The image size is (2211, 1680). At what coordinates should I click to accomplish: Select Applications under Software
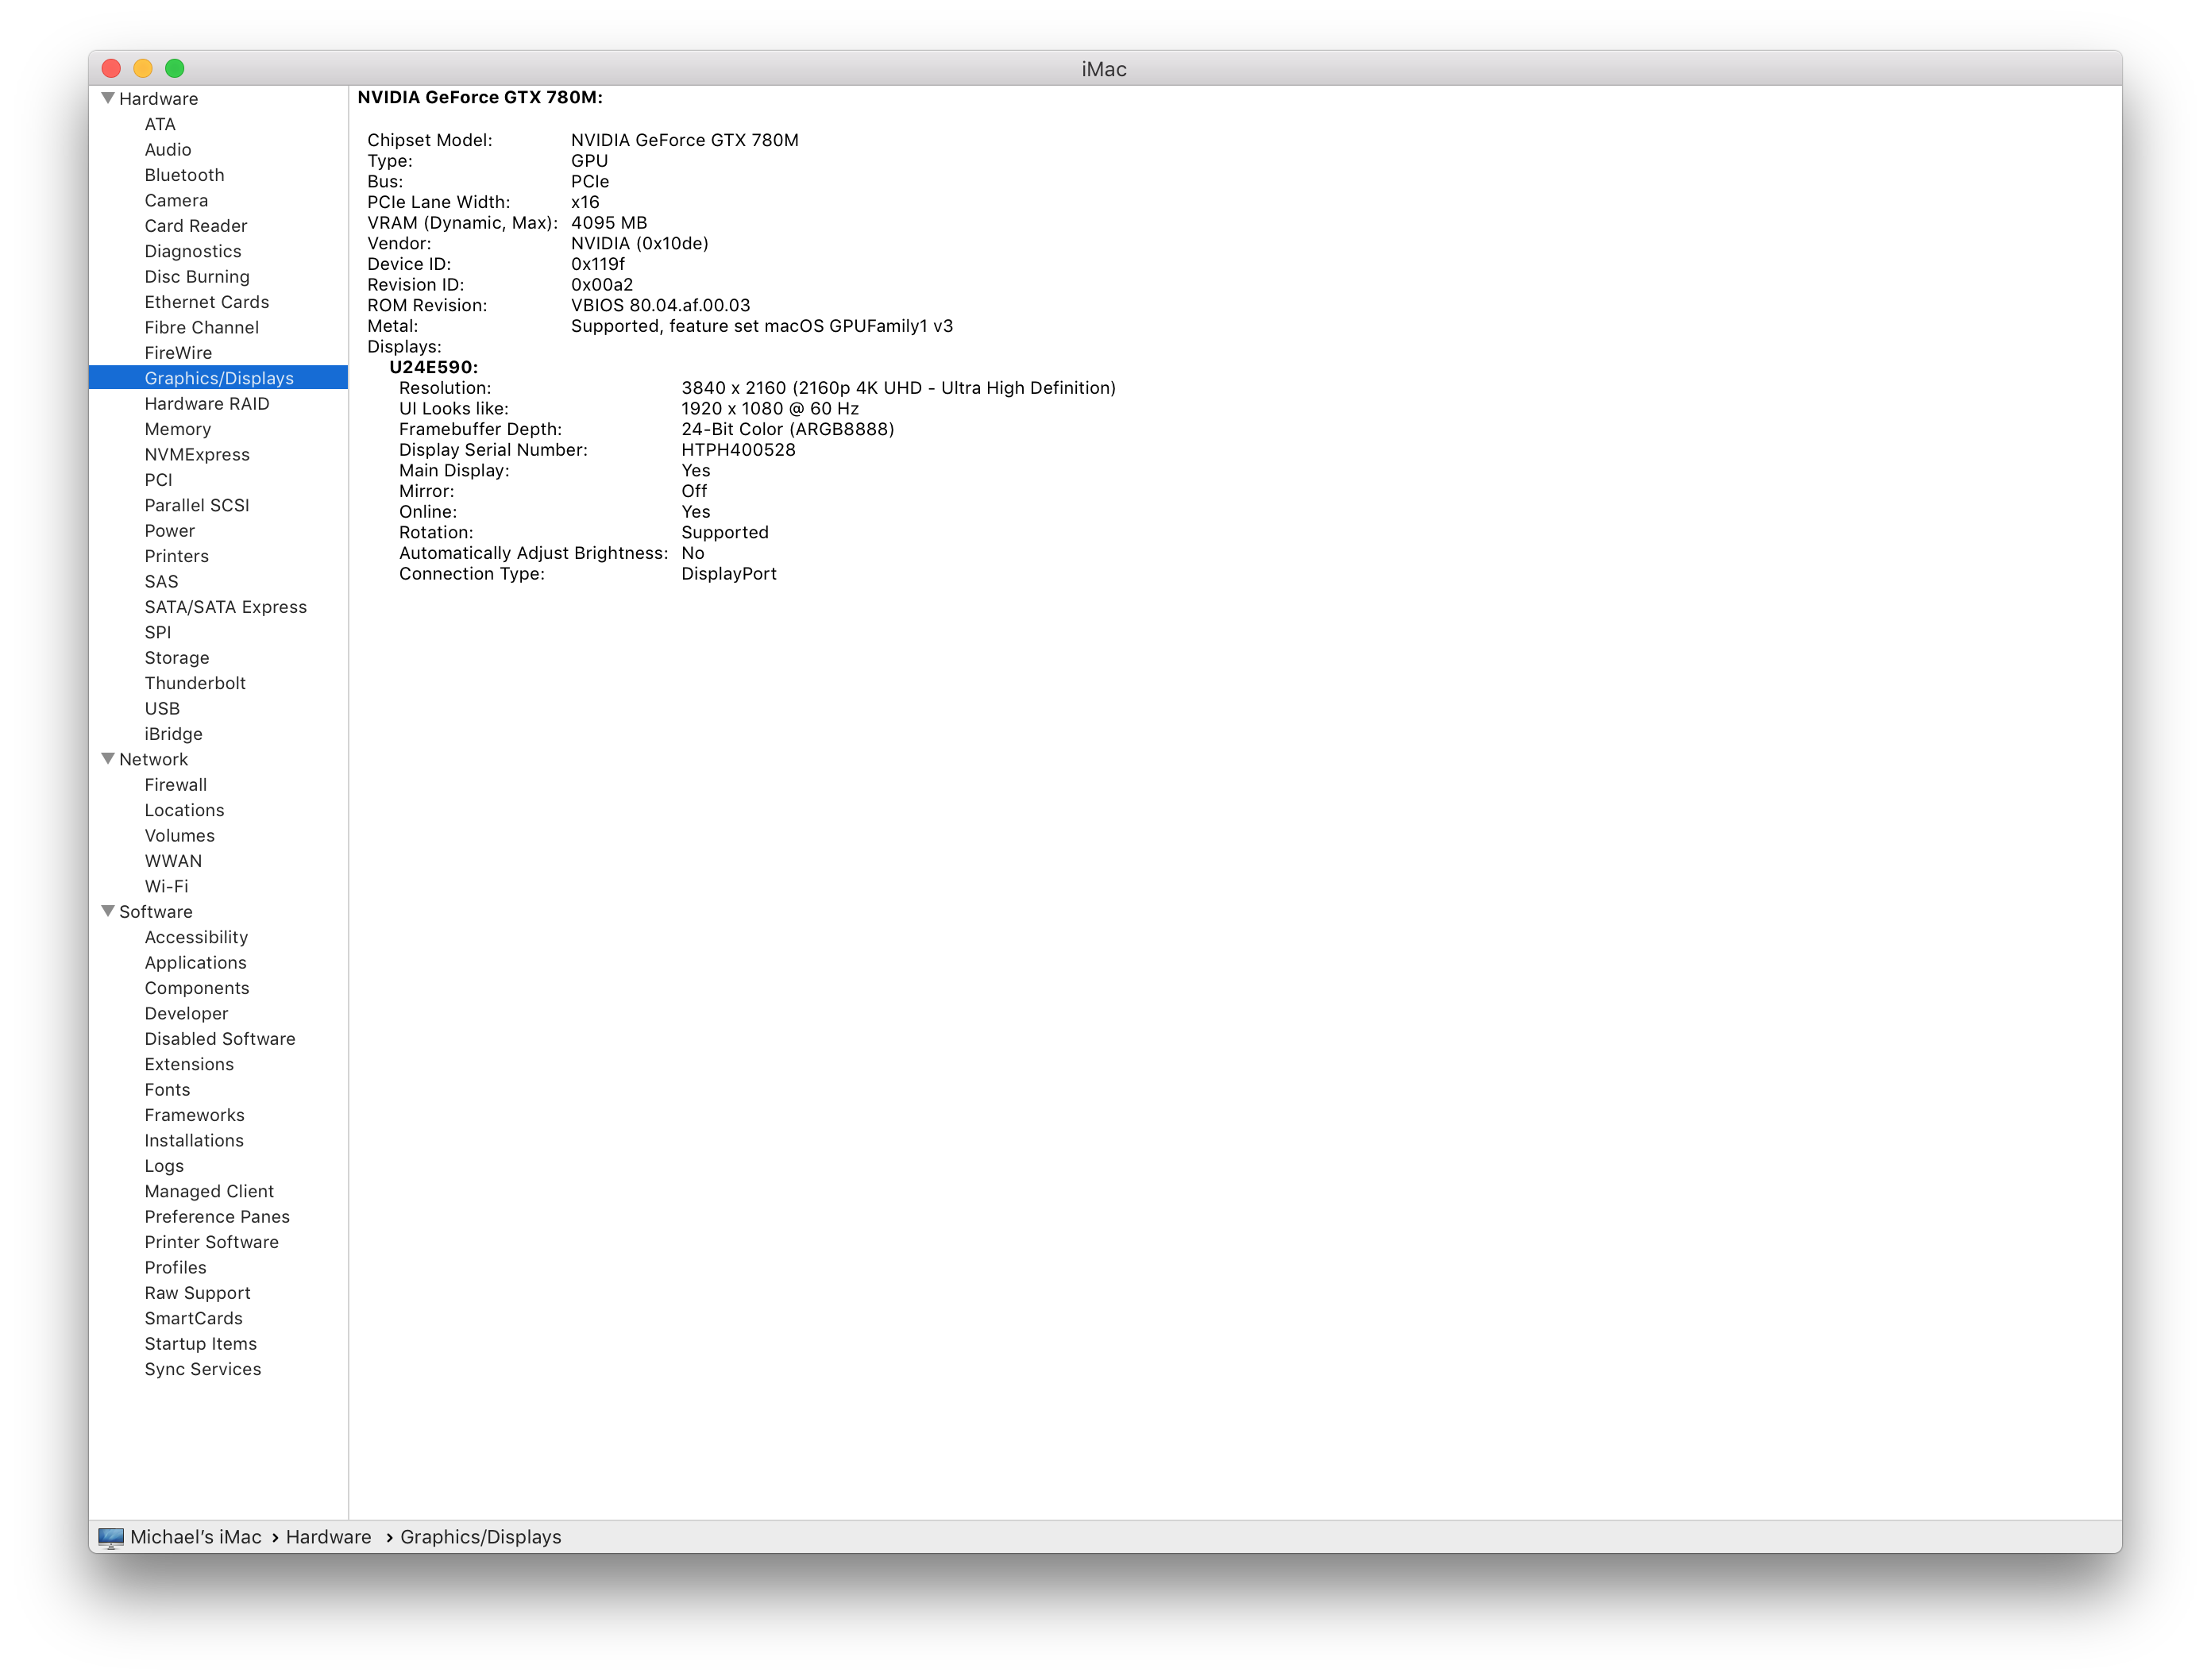pos(195,962)
